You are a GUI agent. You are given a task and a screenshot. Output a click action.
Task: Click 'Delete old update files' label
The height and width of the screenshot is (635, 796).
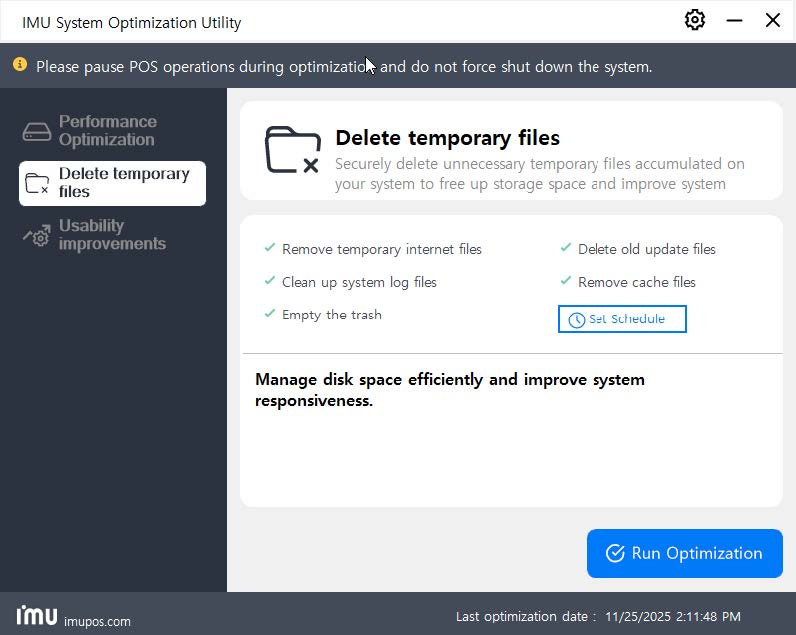[x=647, y=249]
